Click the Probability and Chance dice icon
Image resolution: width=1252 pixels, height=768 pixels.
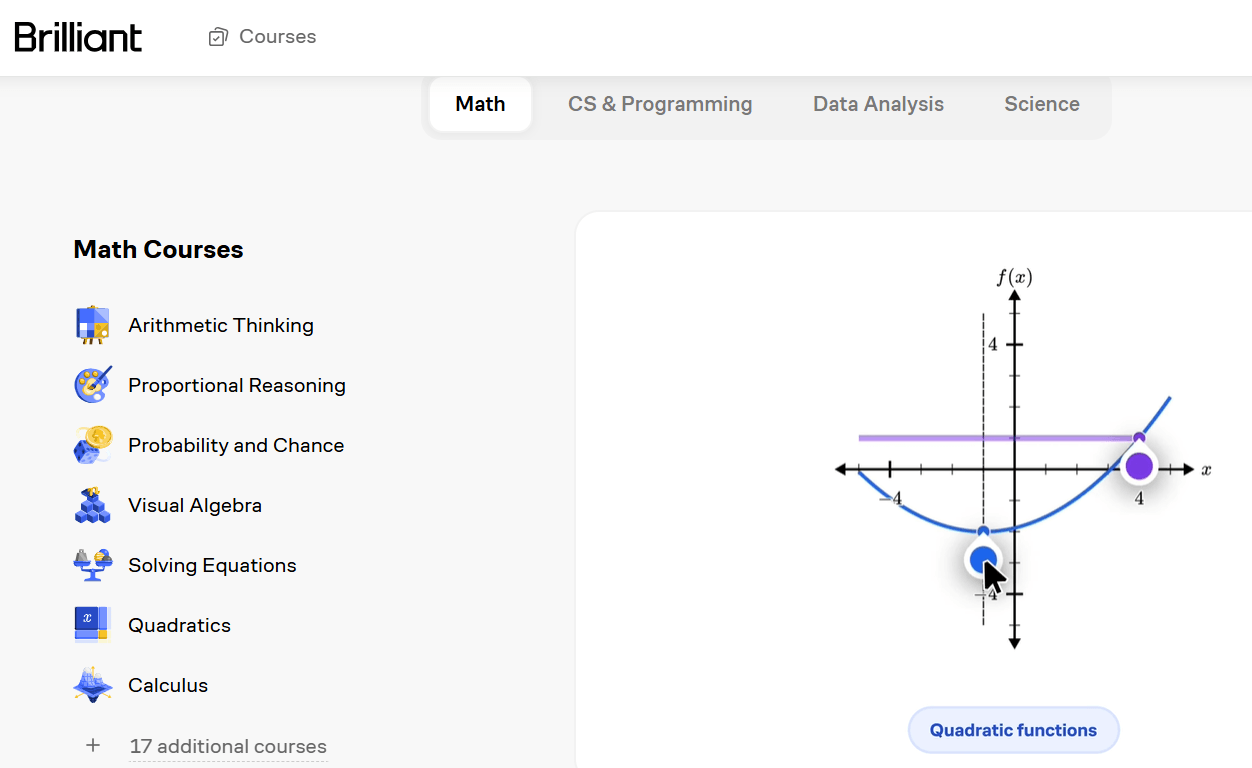[93, 445]
